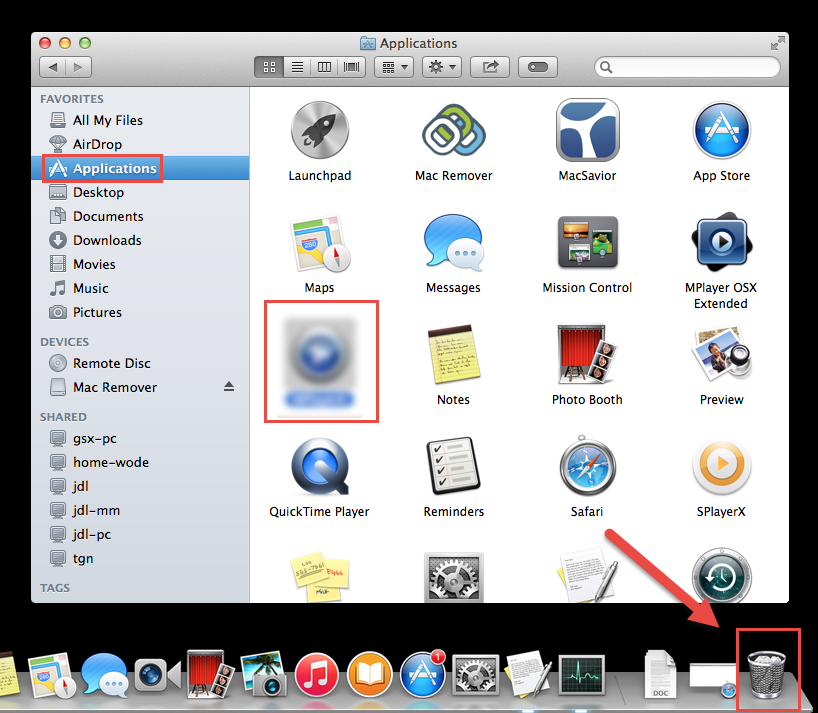The height and width of the screenshot is (713, 818).
Task: Open the item arrangement dropdown
Action: (x=394, y=67)
